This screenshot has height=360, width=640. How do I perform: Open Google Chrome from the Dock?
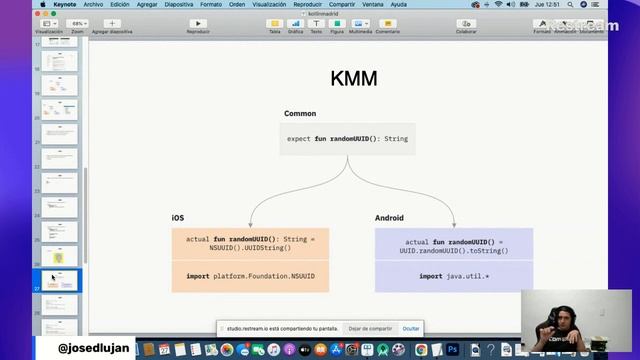[x=421, y=350]
